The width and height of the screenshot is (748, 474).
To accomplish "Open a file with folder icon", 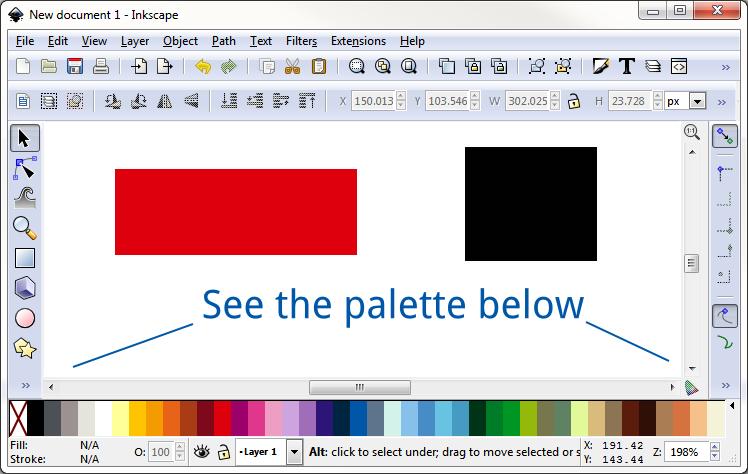I will click(49, 66).
